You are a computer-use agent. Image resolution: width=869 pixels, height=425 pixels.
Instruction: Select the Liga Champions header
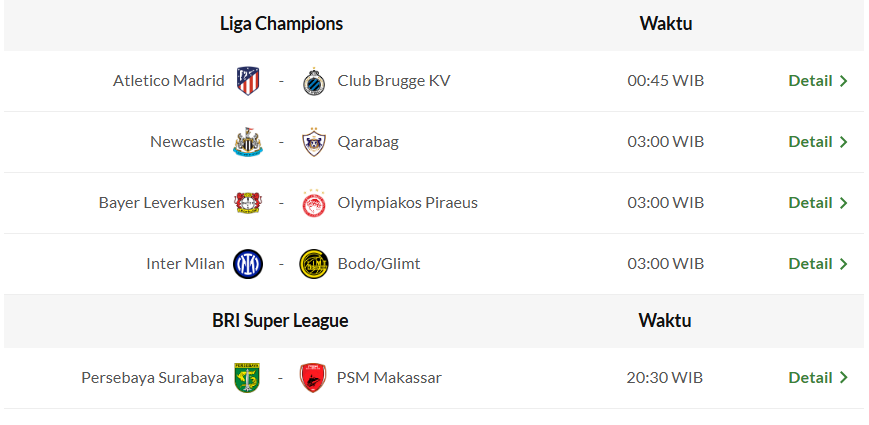281,24
